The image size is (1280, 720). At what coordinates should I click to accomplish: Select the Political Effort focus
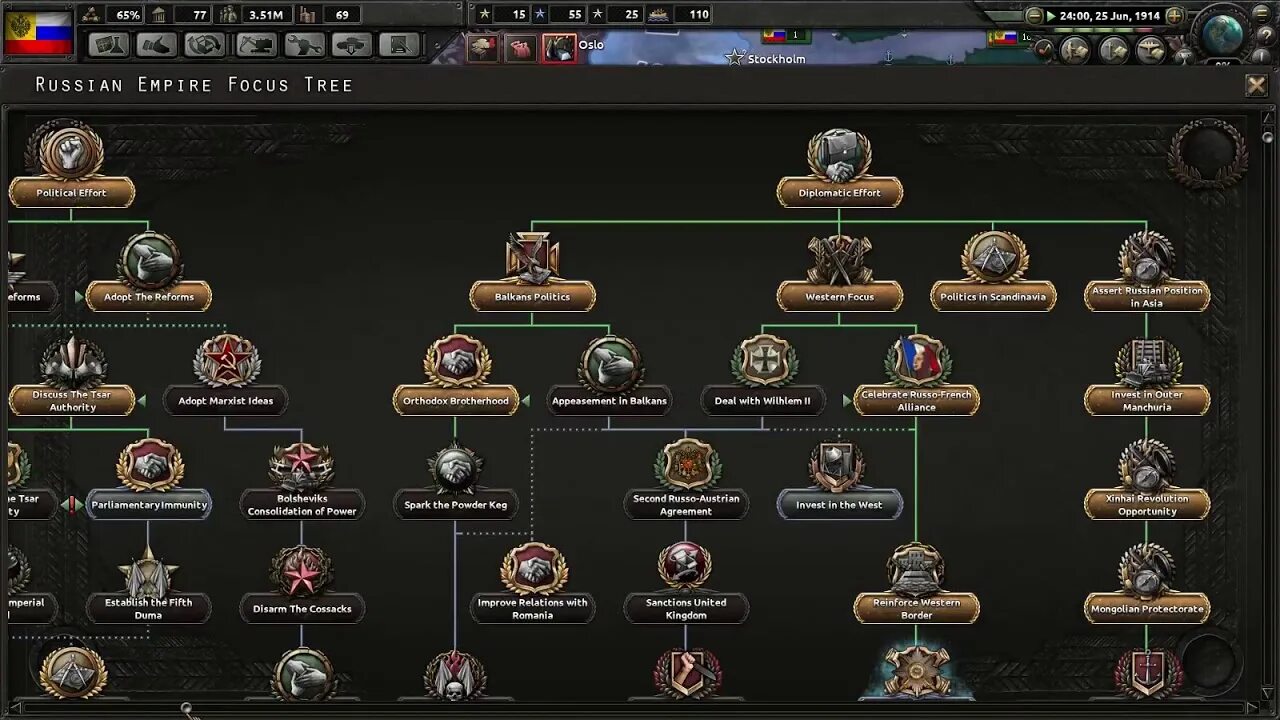click(x=71, y=165)
